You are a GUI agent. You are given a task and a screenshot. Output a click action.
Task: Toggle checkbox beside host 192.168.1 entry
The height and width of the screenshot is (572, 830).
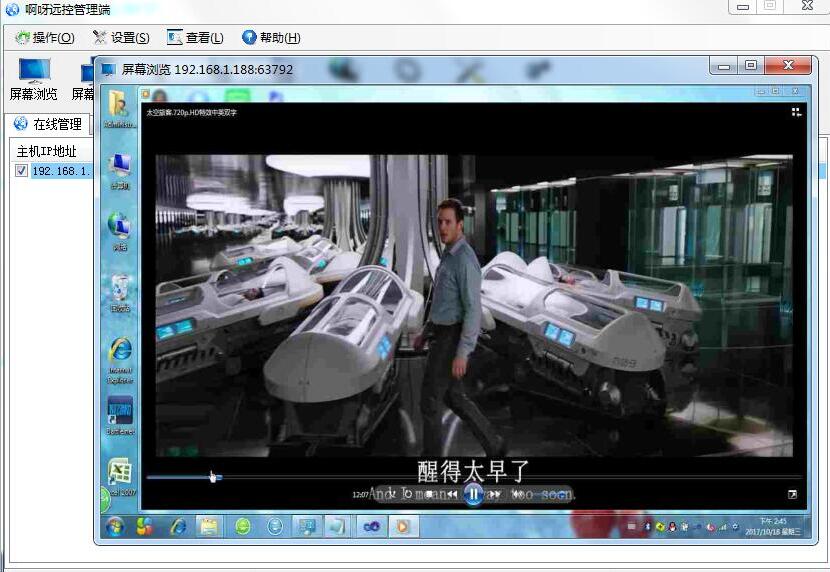click(x=21, y=170)
